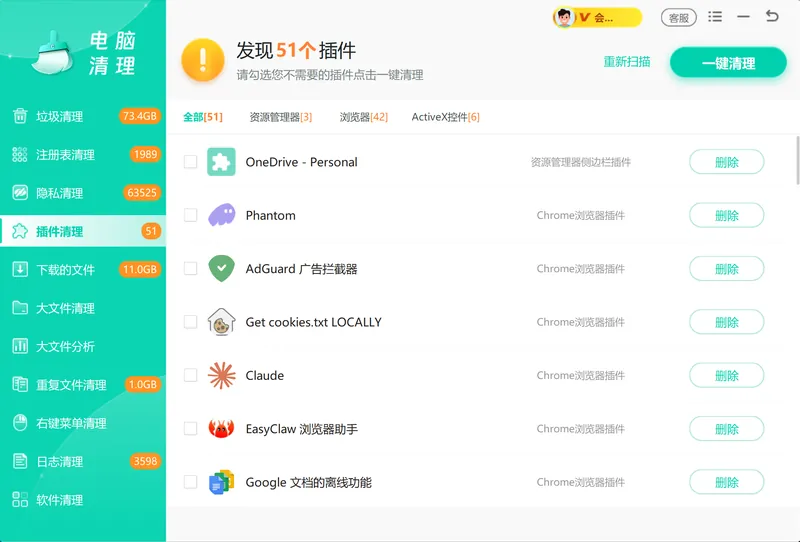Click the Claude plugin name text
Screen dimensions: 800x542
coord(265,376)
